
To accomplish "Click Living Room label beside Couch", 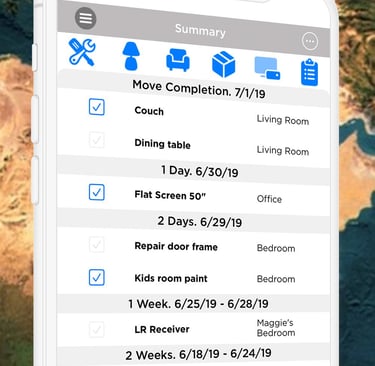I will (x=283, y=120).
